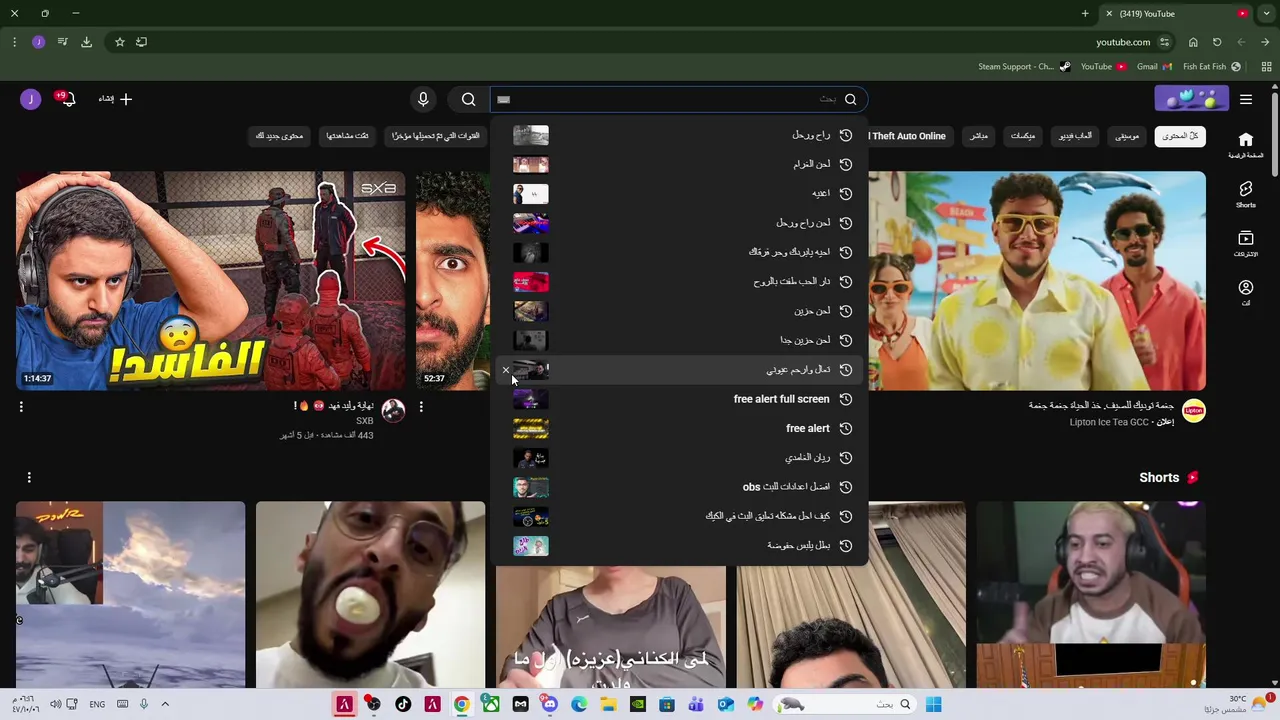Open the Fish Eat Fish bookmark
The width and height of the screenshot is (1280, 720).
(x=1212, y=67)
